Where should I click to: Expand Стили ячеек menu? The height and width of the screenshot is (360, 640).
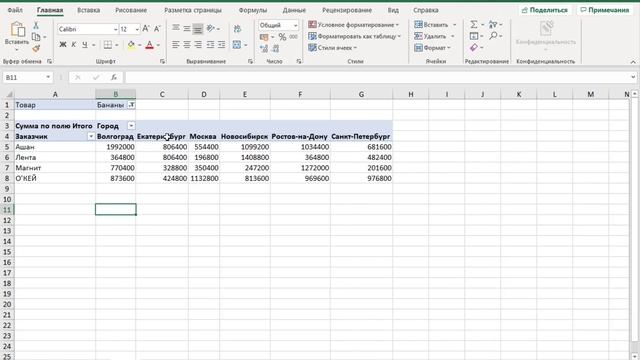333,48
